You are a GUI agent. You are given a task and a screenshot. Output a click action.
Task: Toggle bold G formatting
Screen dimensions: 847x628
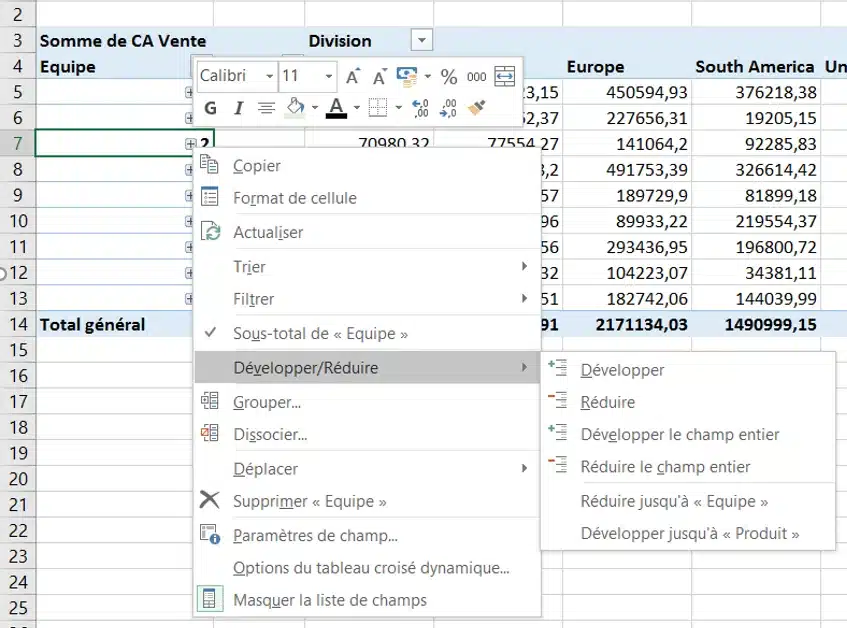pyautogui.click(x=211, y=108)
